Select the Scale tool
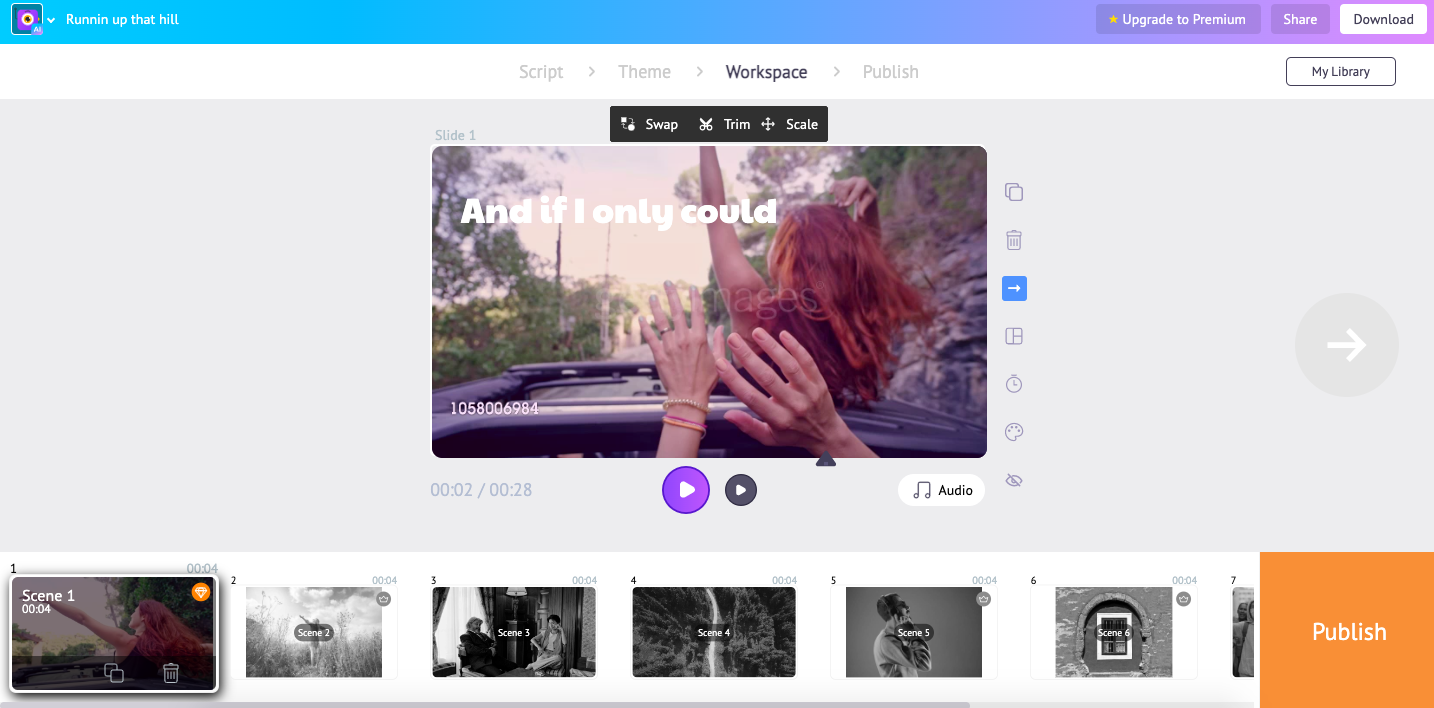The width and height of the screenshot is (1434, 708). click(x=790, y=123)
